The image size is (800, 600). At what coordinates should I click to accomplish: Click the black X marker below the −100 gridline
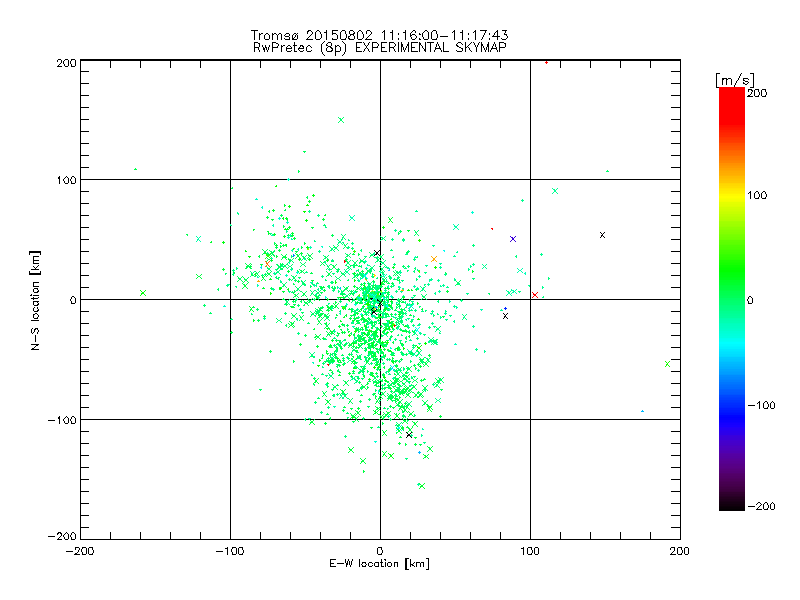pyautogui.click(x=409, y=435)
